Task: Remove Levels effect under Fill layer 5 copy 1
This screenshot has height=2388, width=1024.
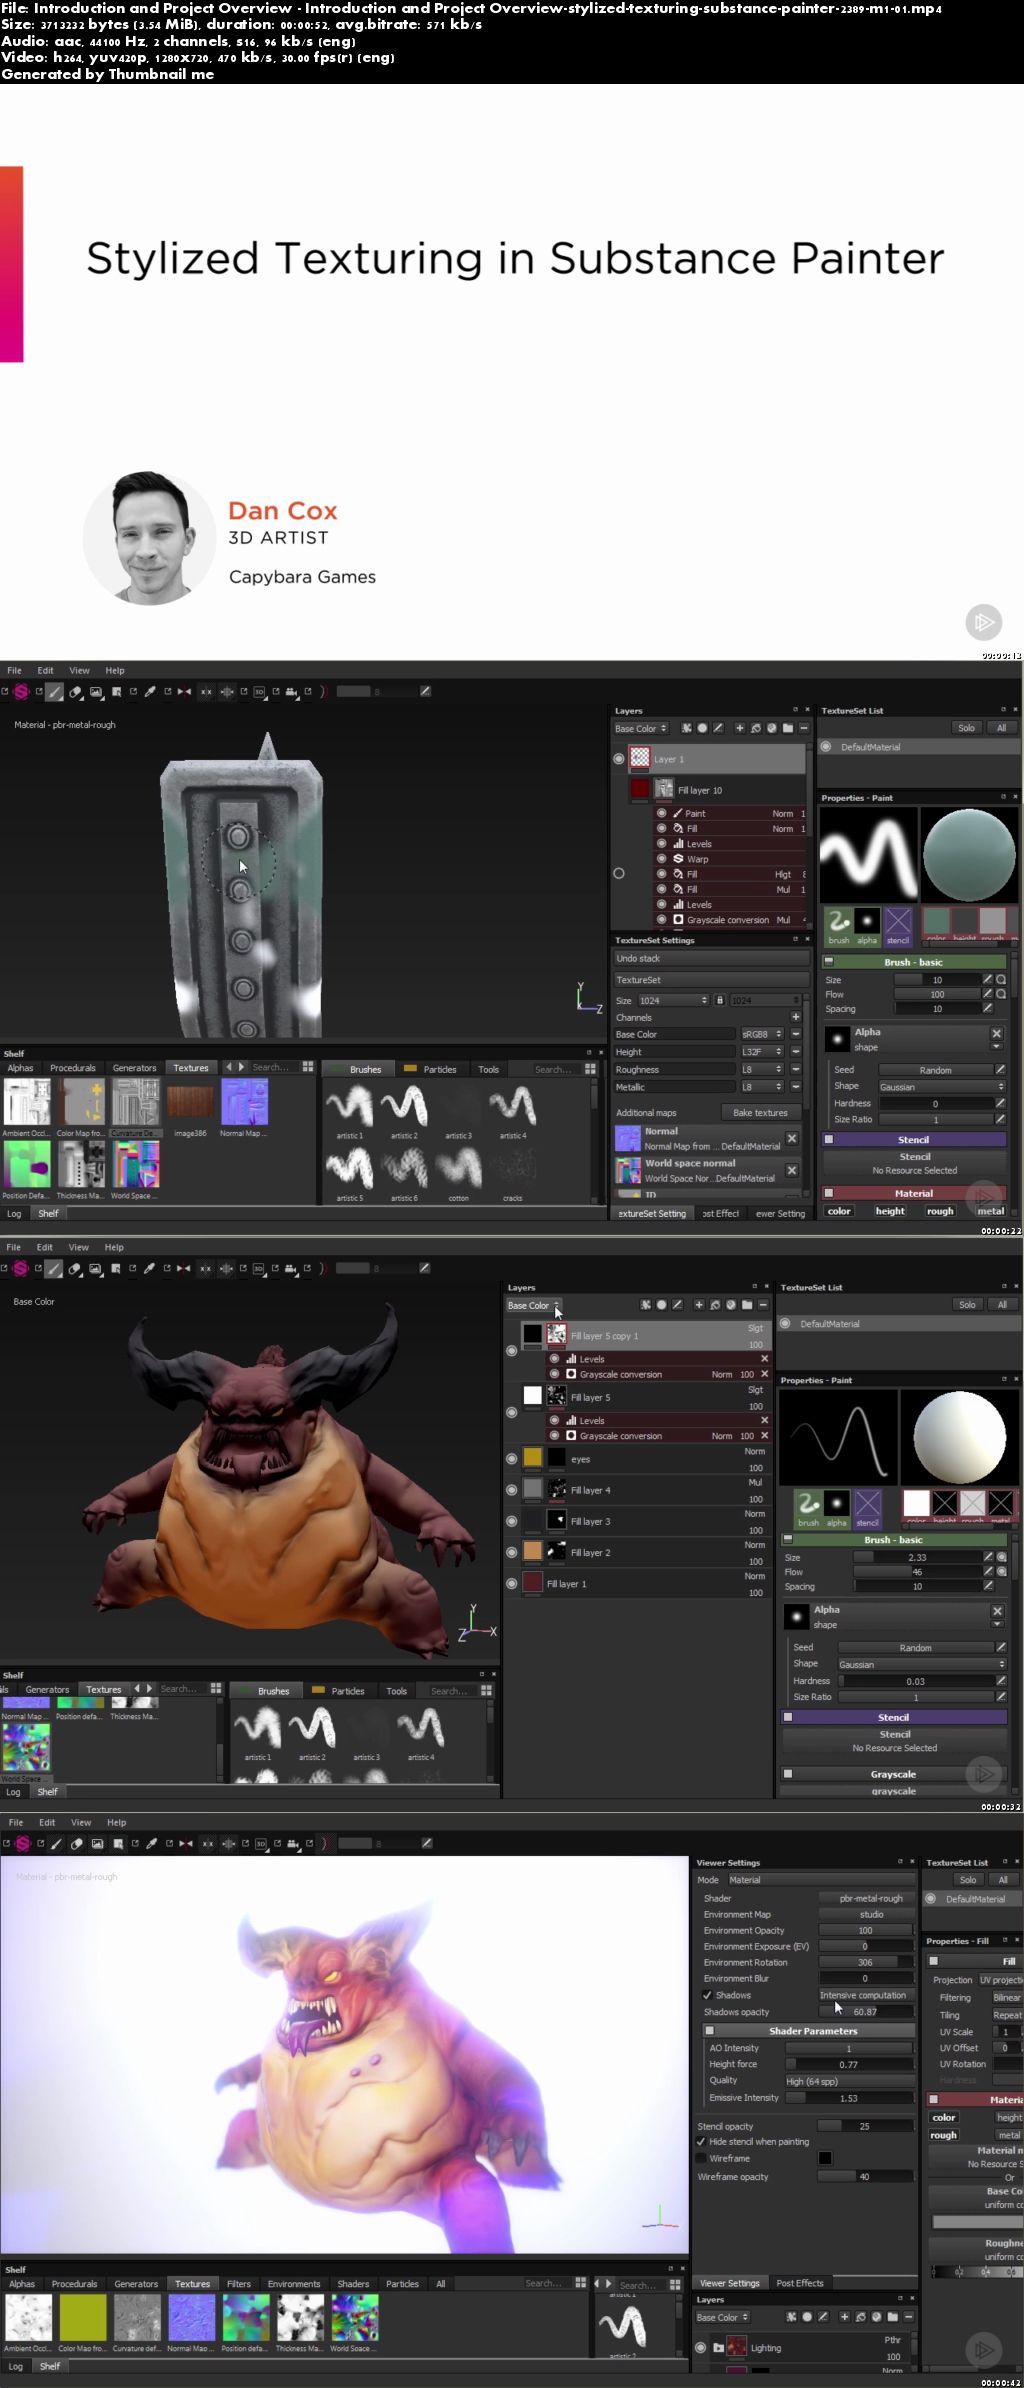Action: 765,1359
